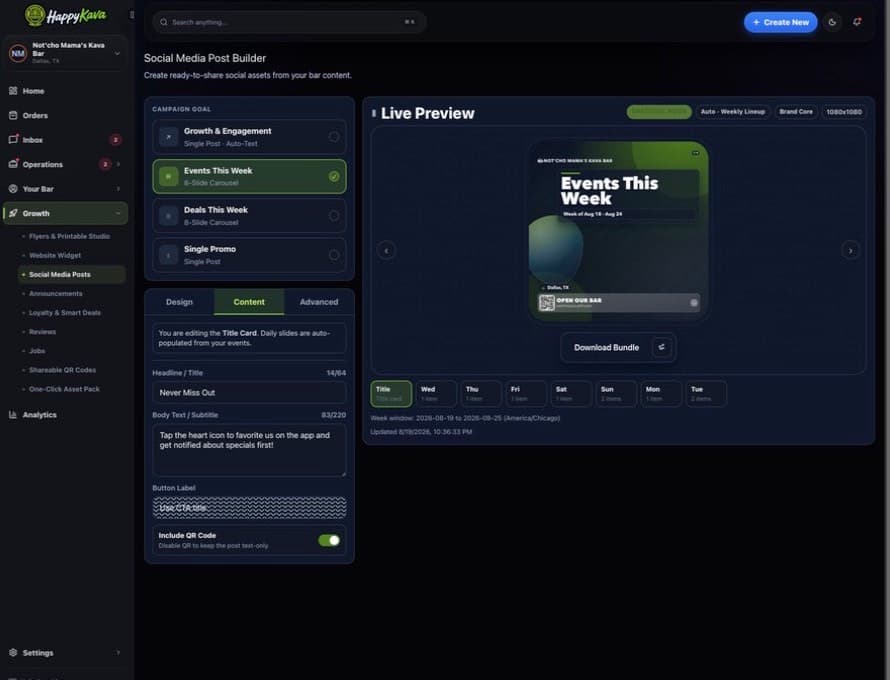Select the Wed slide thumbnail

[436, 393]
